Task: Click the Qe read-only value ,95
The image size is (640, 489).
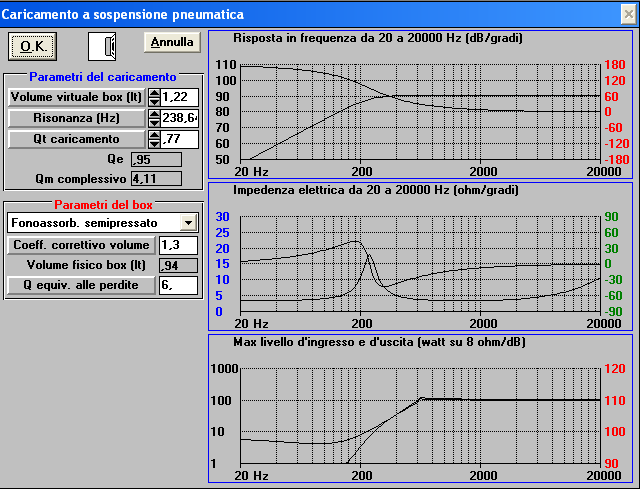Action: pos(156,160)
